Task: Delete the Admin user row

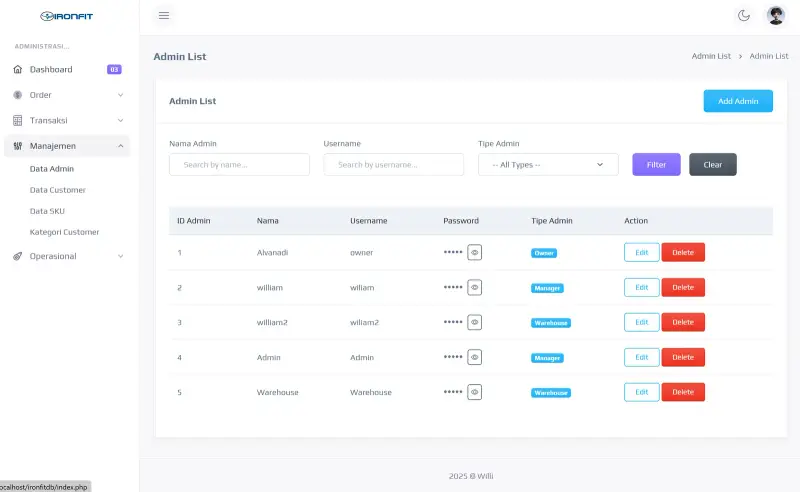Action: tap(683, 357)
